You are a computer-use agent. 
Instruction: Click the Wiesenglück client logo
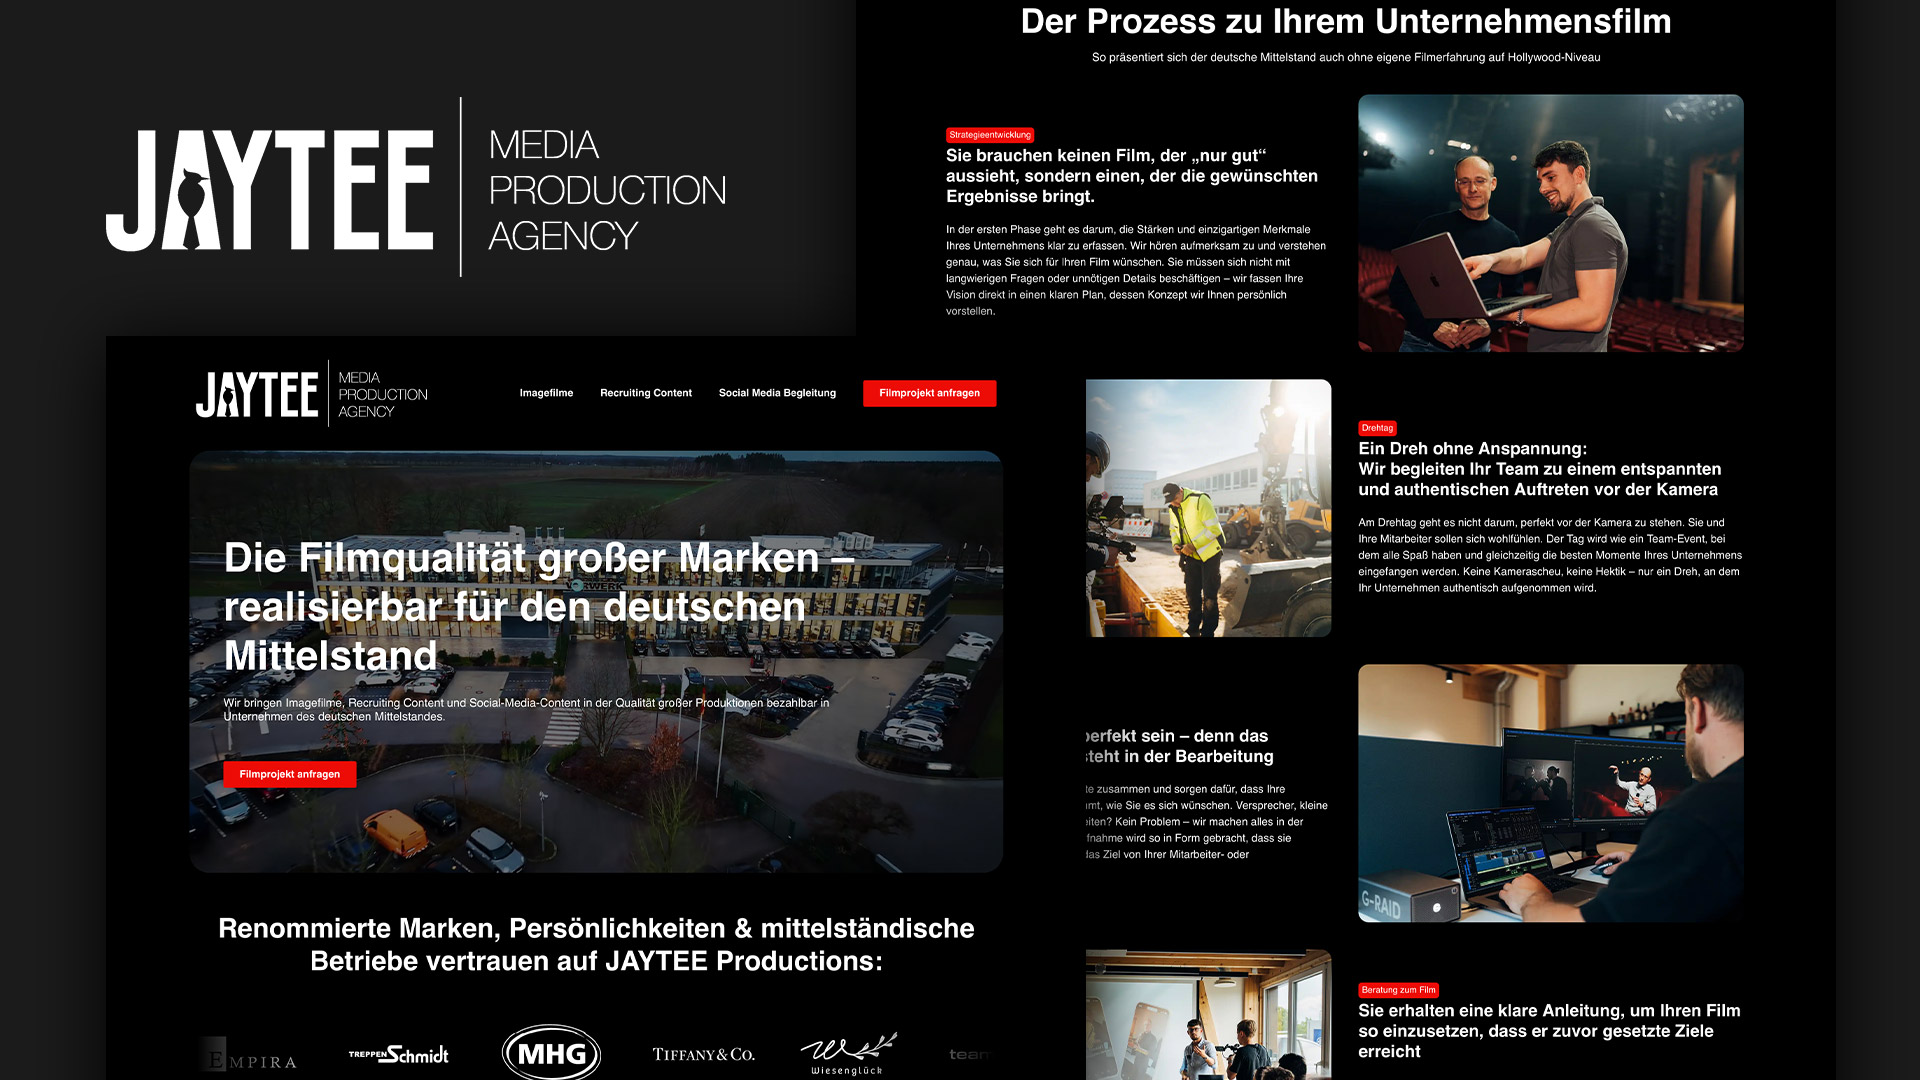click(848, 1054)
